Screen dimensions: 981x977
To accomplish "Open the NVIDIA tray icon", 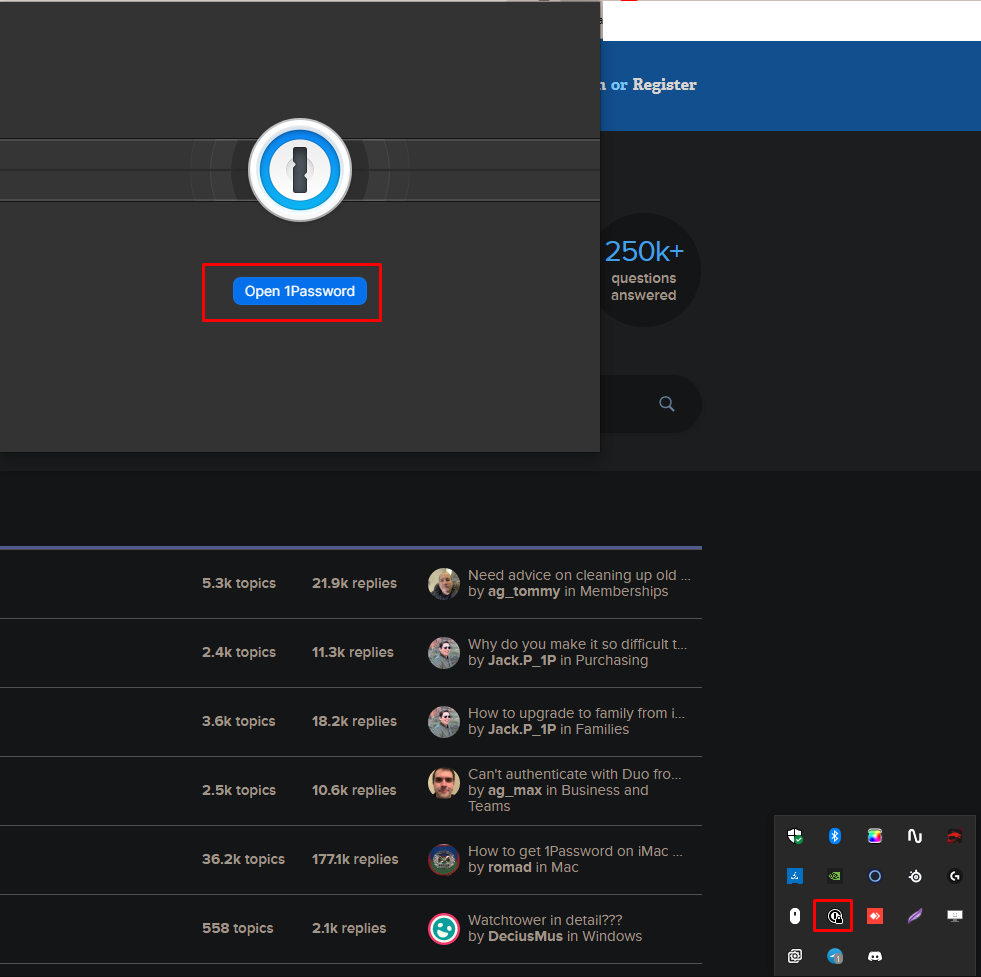I will point(835,876).
